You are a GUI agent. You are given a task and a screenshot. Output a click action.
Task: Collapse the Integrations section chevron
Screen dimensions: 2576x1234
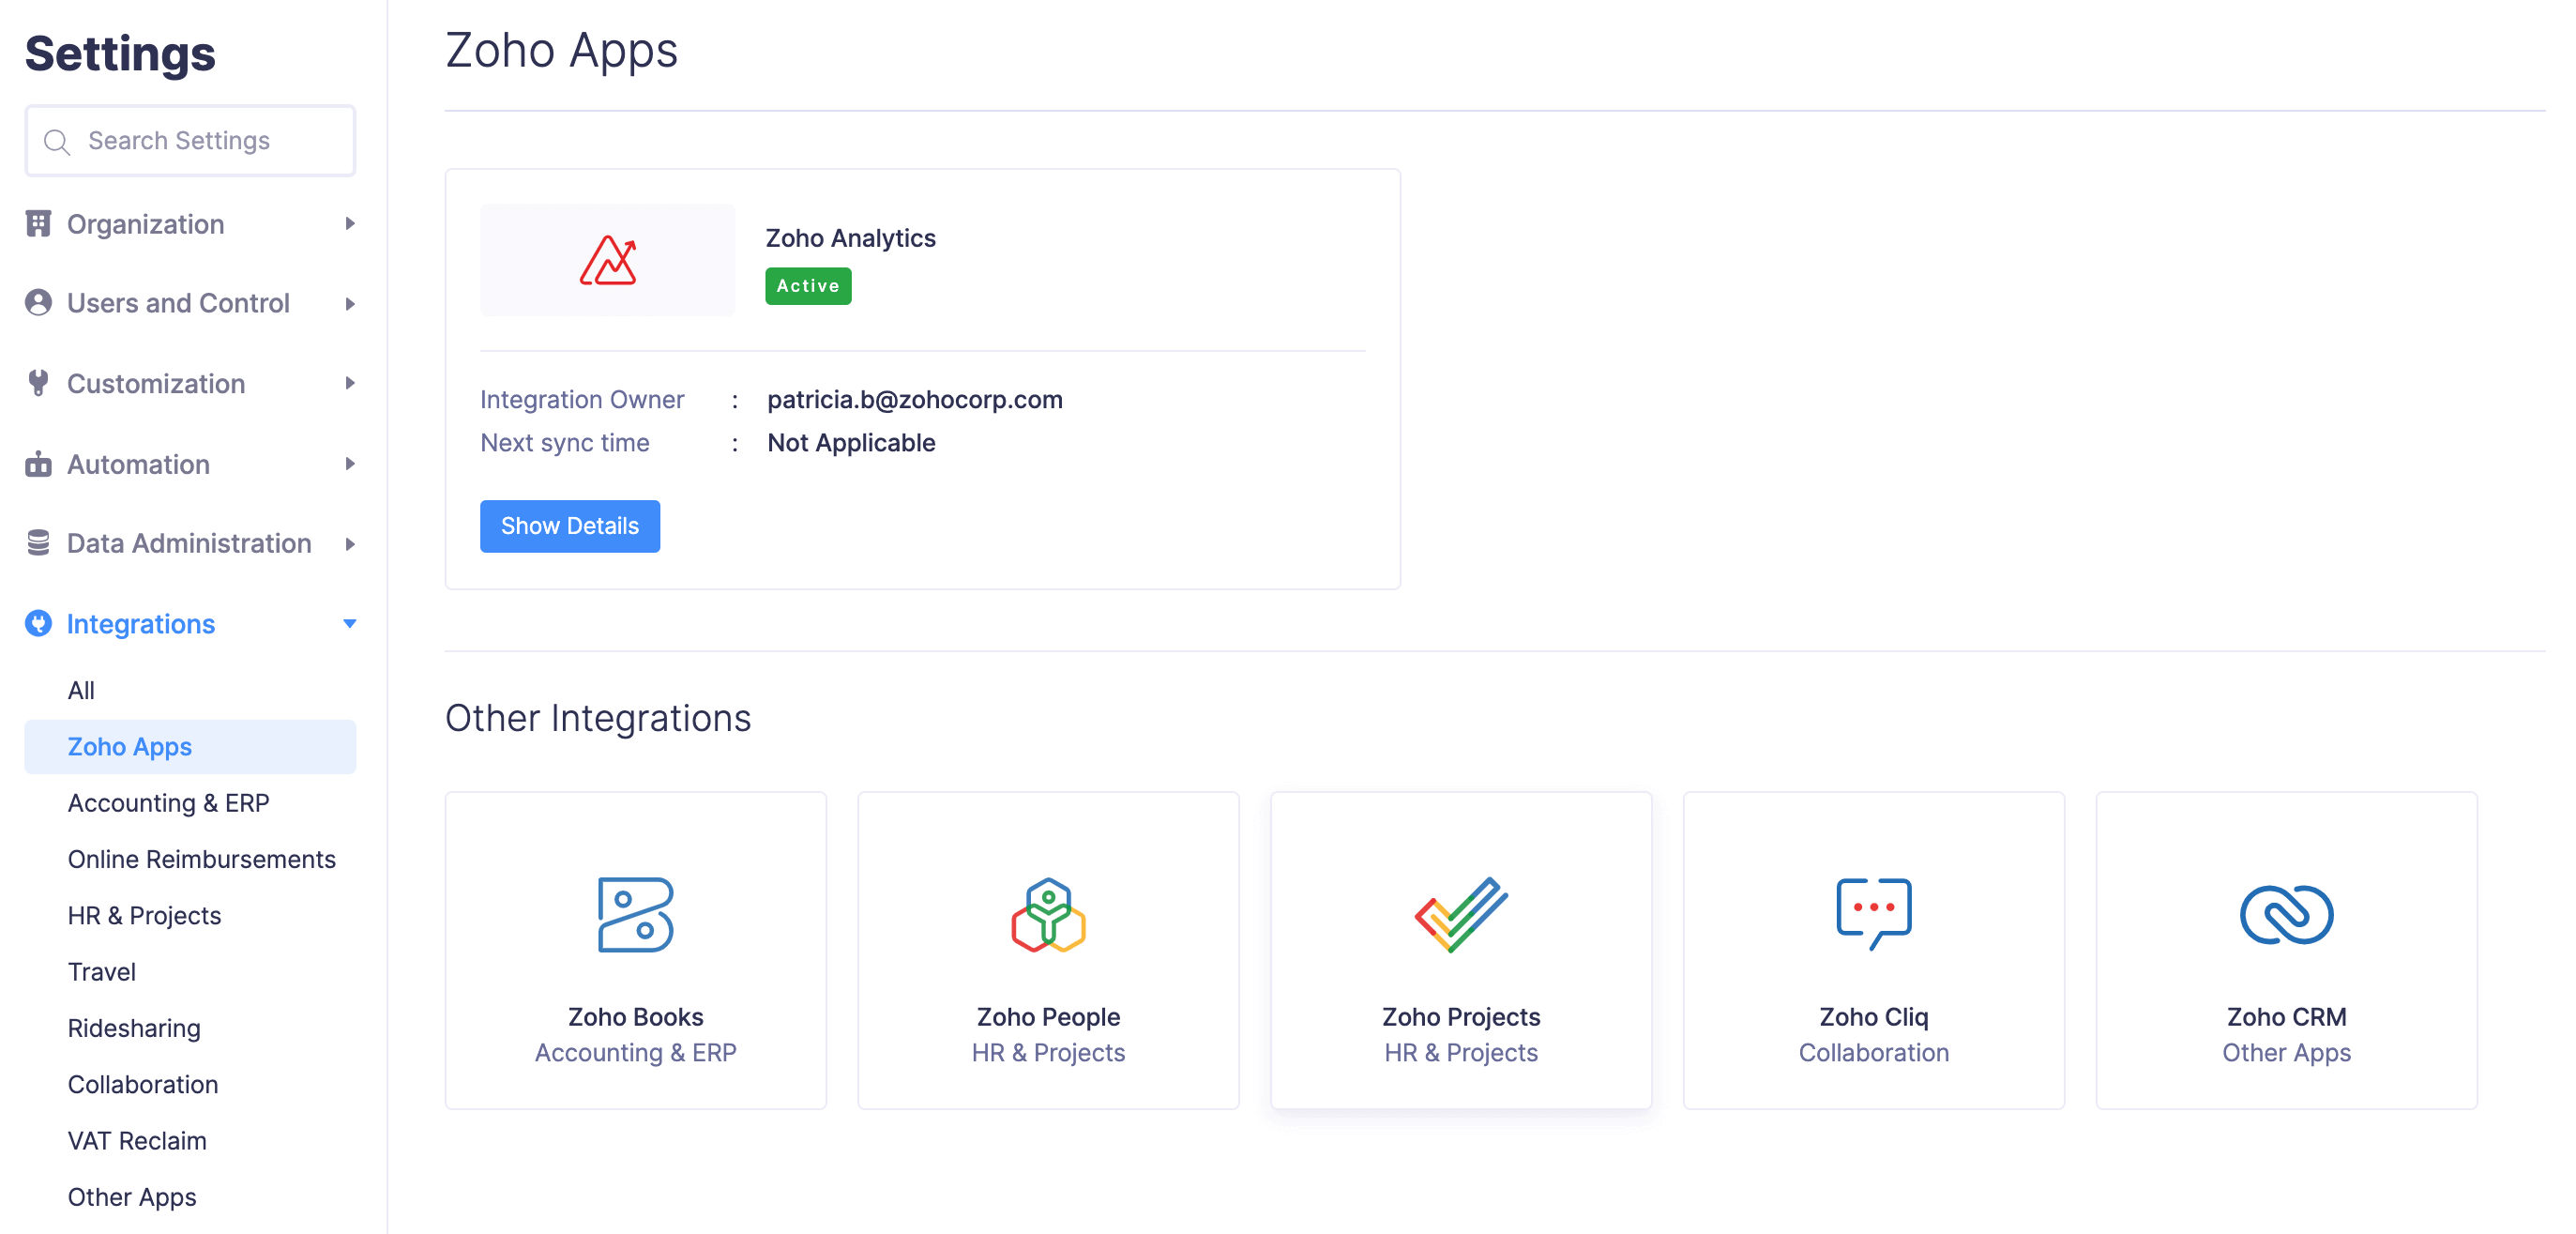pyautogui.click(x=349, y=623)
